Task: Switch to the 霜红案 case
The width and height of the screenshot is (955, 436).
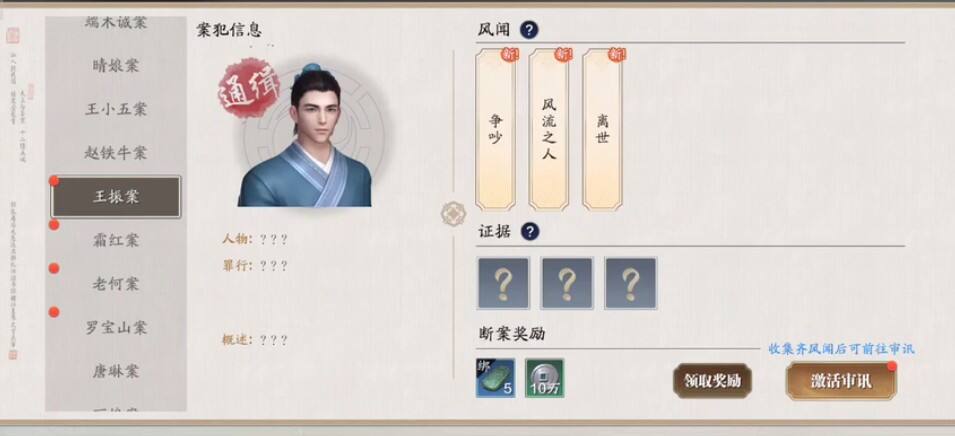Action: (116, 241)
